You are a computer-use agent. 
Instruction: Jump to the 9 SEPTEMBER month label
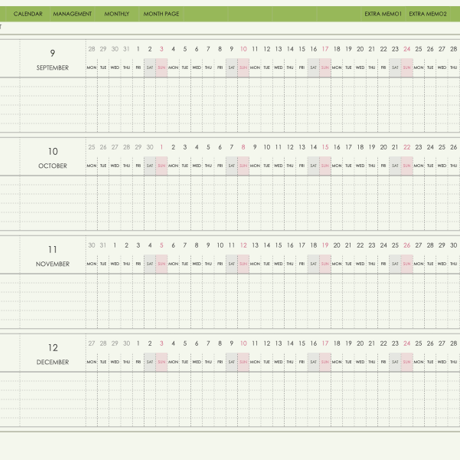[52, 59]
